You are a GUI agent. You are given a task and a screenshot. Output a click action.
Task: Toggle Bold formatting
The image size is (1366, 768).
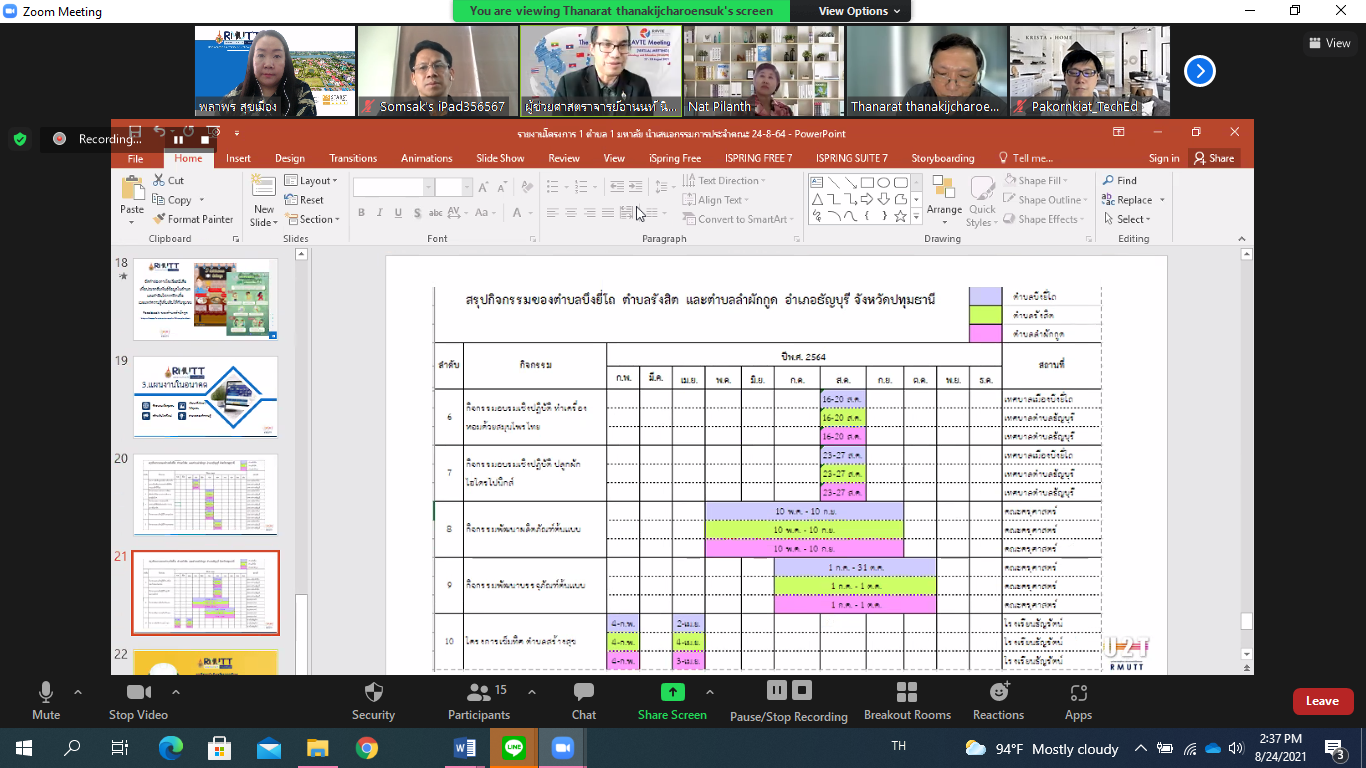pyautogui.click(x=362, y=212)
